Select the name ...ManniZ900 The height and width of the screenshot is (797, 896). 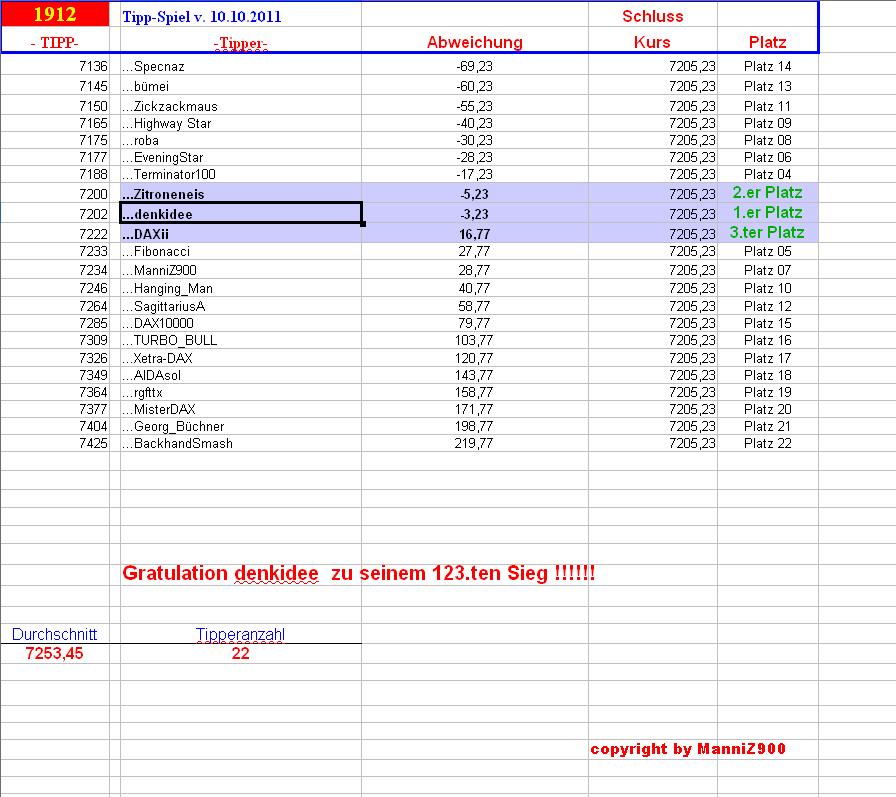click(159, 270)
